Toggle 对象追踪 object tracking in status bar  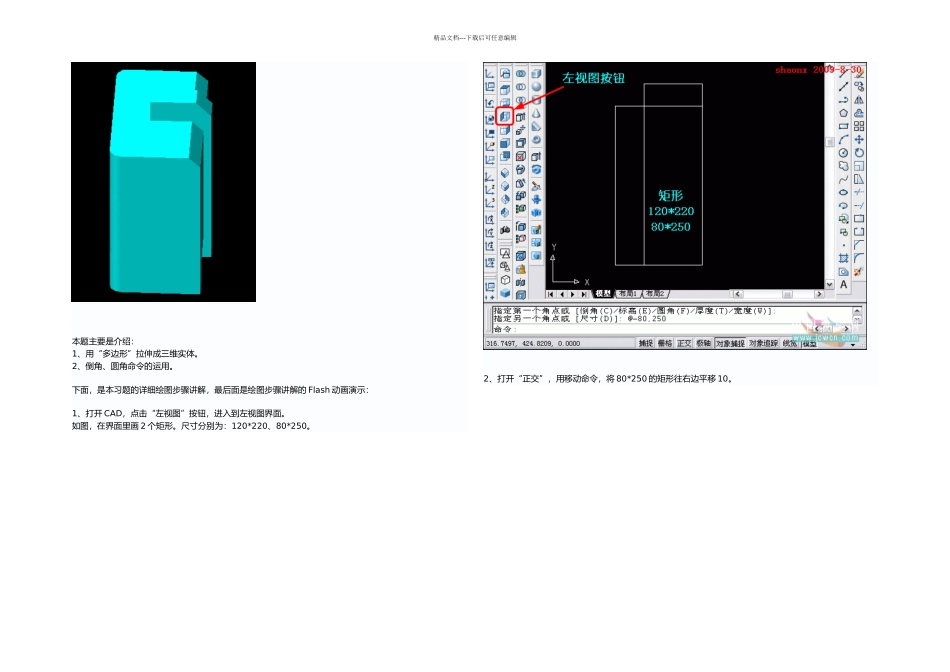[763, 344]
